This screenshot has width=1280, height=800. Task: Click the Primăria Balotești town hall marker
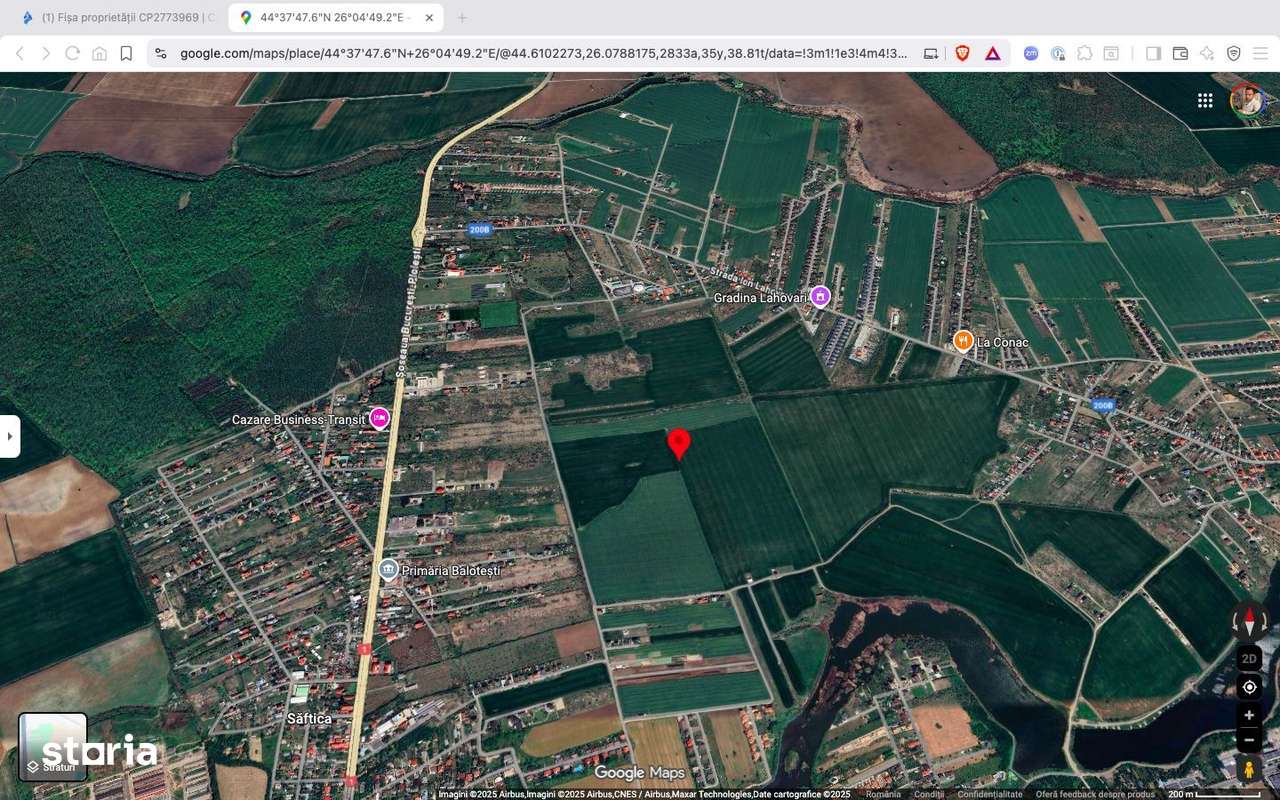tap(388, 568)
